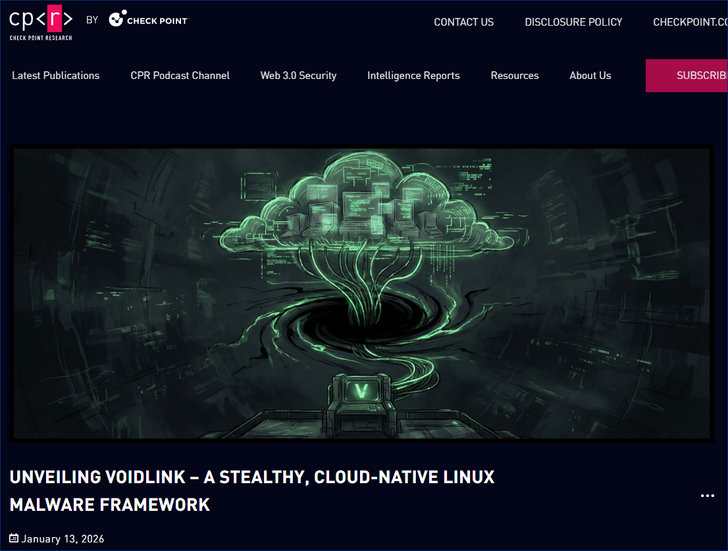Visit the CHECKPOINT.COM link
The width and height of the screenshot is (728, 551).
click(690, 22)
